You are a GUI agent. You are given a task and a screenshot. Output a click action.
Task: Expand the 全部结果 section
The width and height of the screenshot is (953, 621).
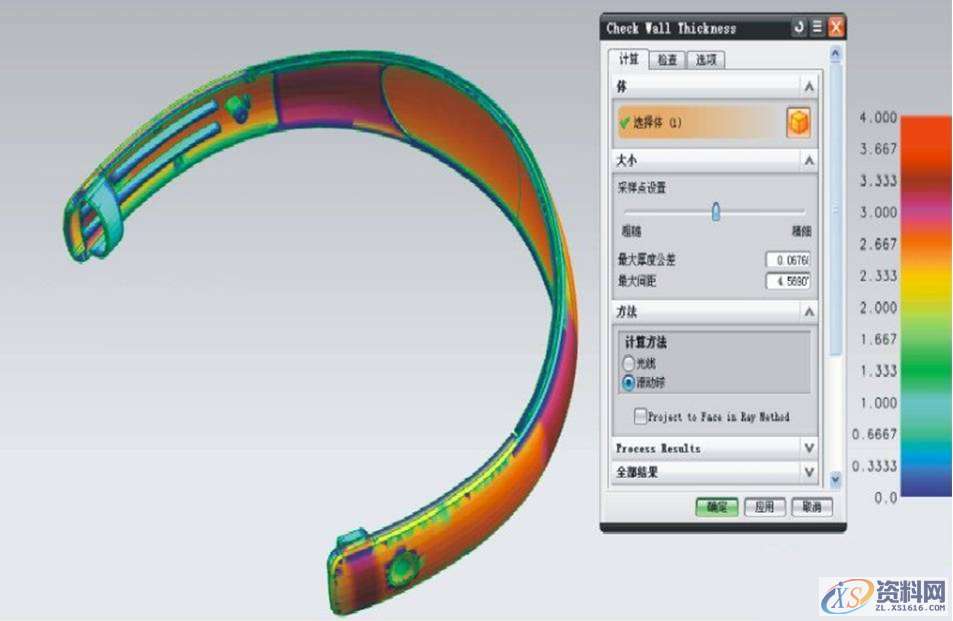tap(809, 471)
